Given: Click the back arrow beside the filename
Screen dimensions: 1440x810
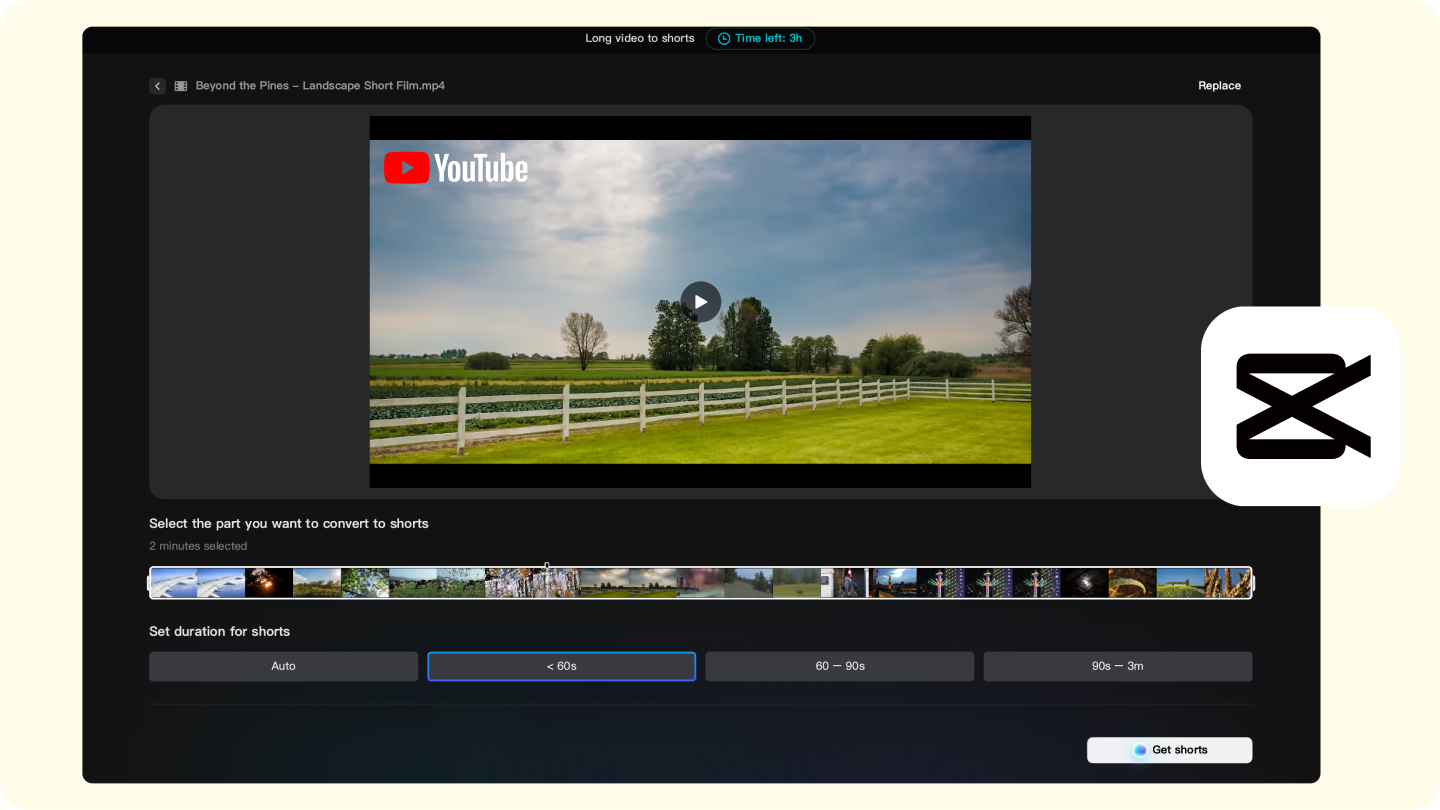Looking at the screenshot, I should (x=157, y=86).
